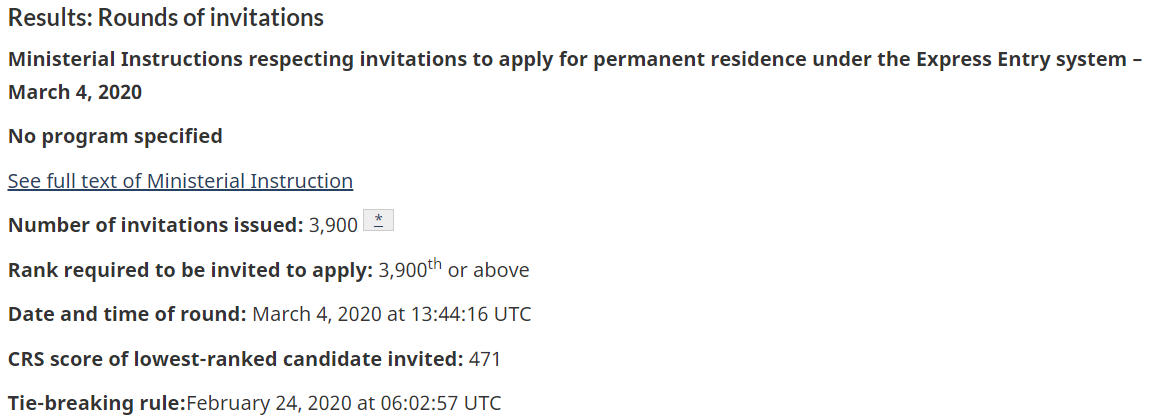Click the 'or above' text after the rank

click(489, 270)
